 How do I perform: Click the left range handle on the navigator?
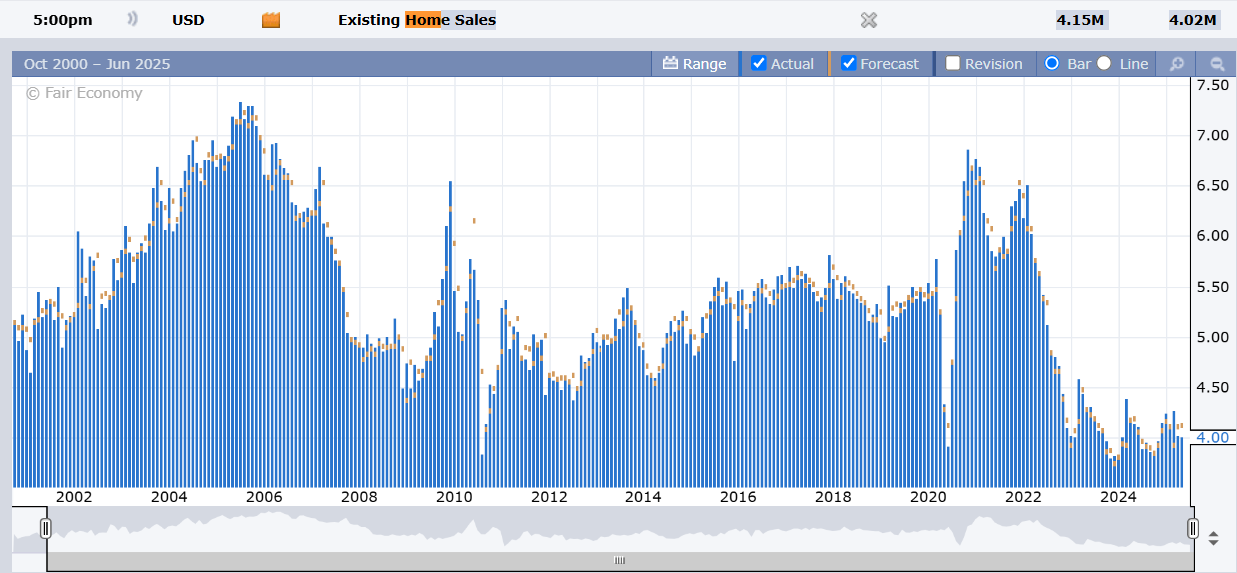pos(45,528)
